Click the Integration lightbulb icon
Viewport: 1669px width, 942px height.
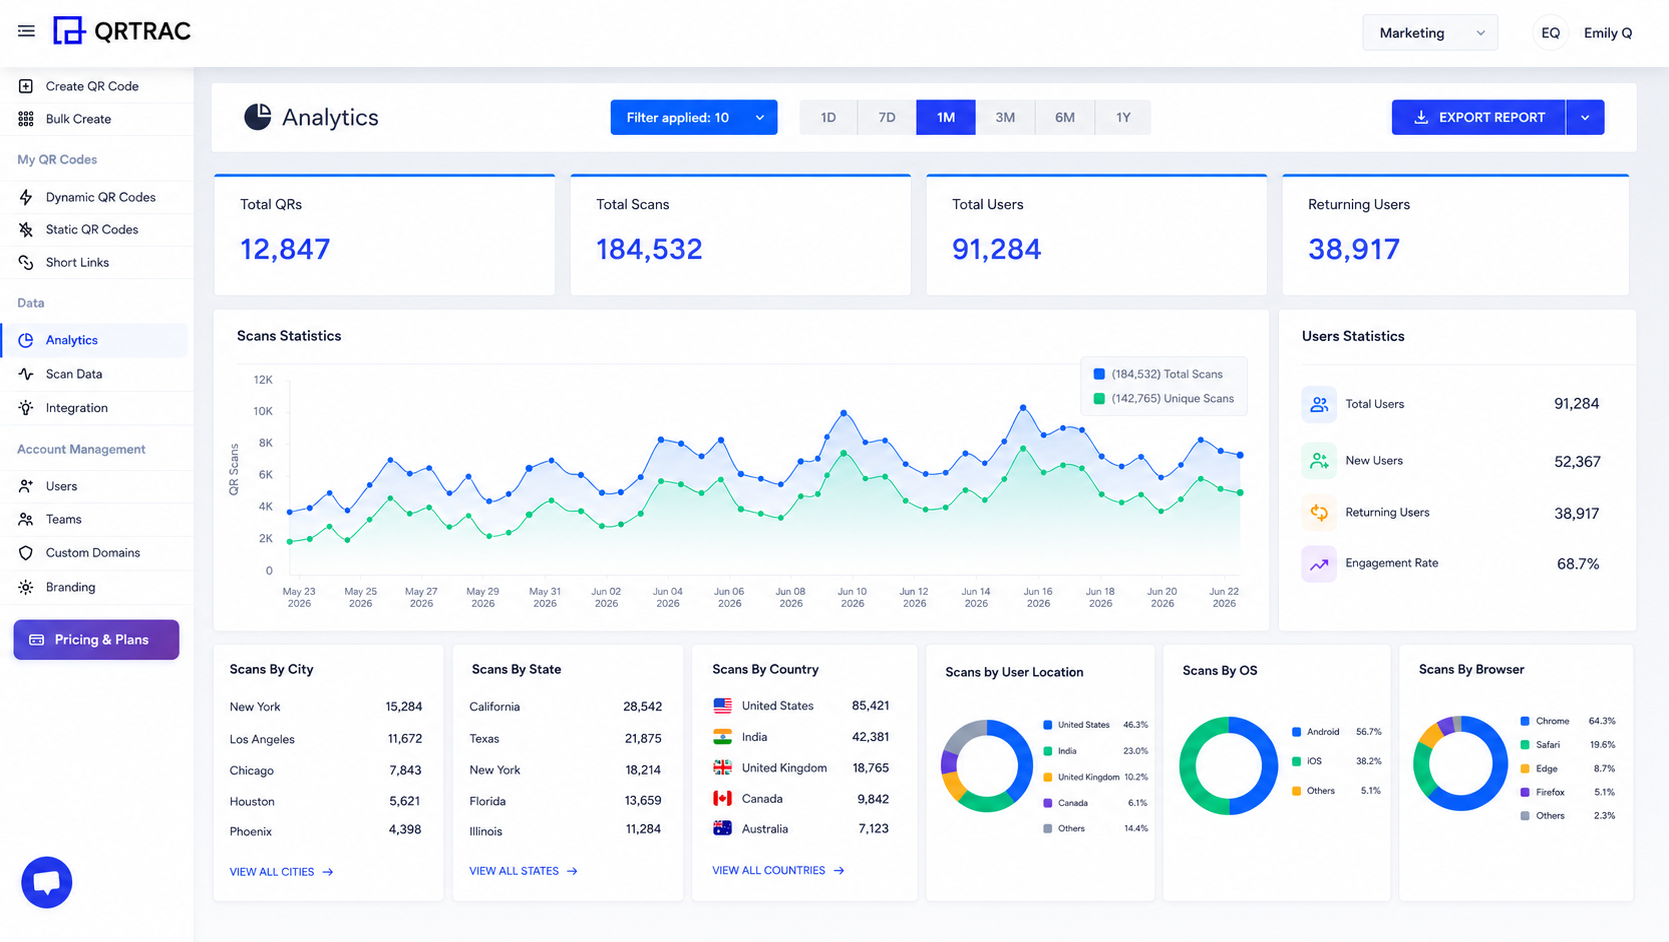click(26, 408)
